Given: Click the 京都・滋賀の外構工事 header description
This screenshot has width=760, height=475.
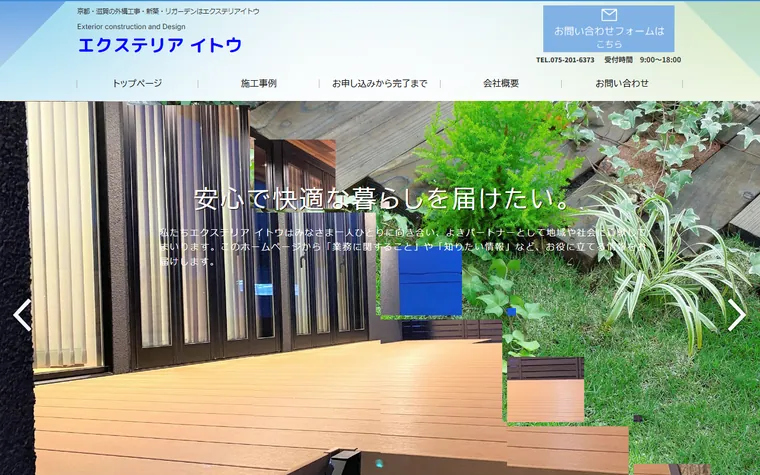Looking at the screenshot, I should coord(168,11).
